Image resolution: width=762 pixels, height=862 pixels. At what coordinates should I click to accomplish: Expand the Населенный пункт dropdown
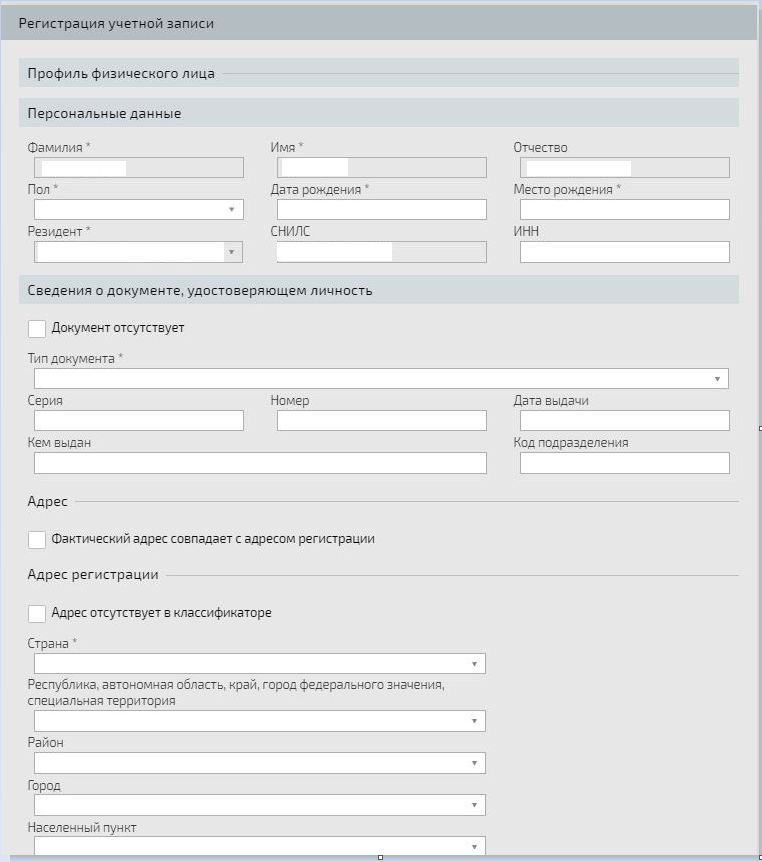click(259, 846)
